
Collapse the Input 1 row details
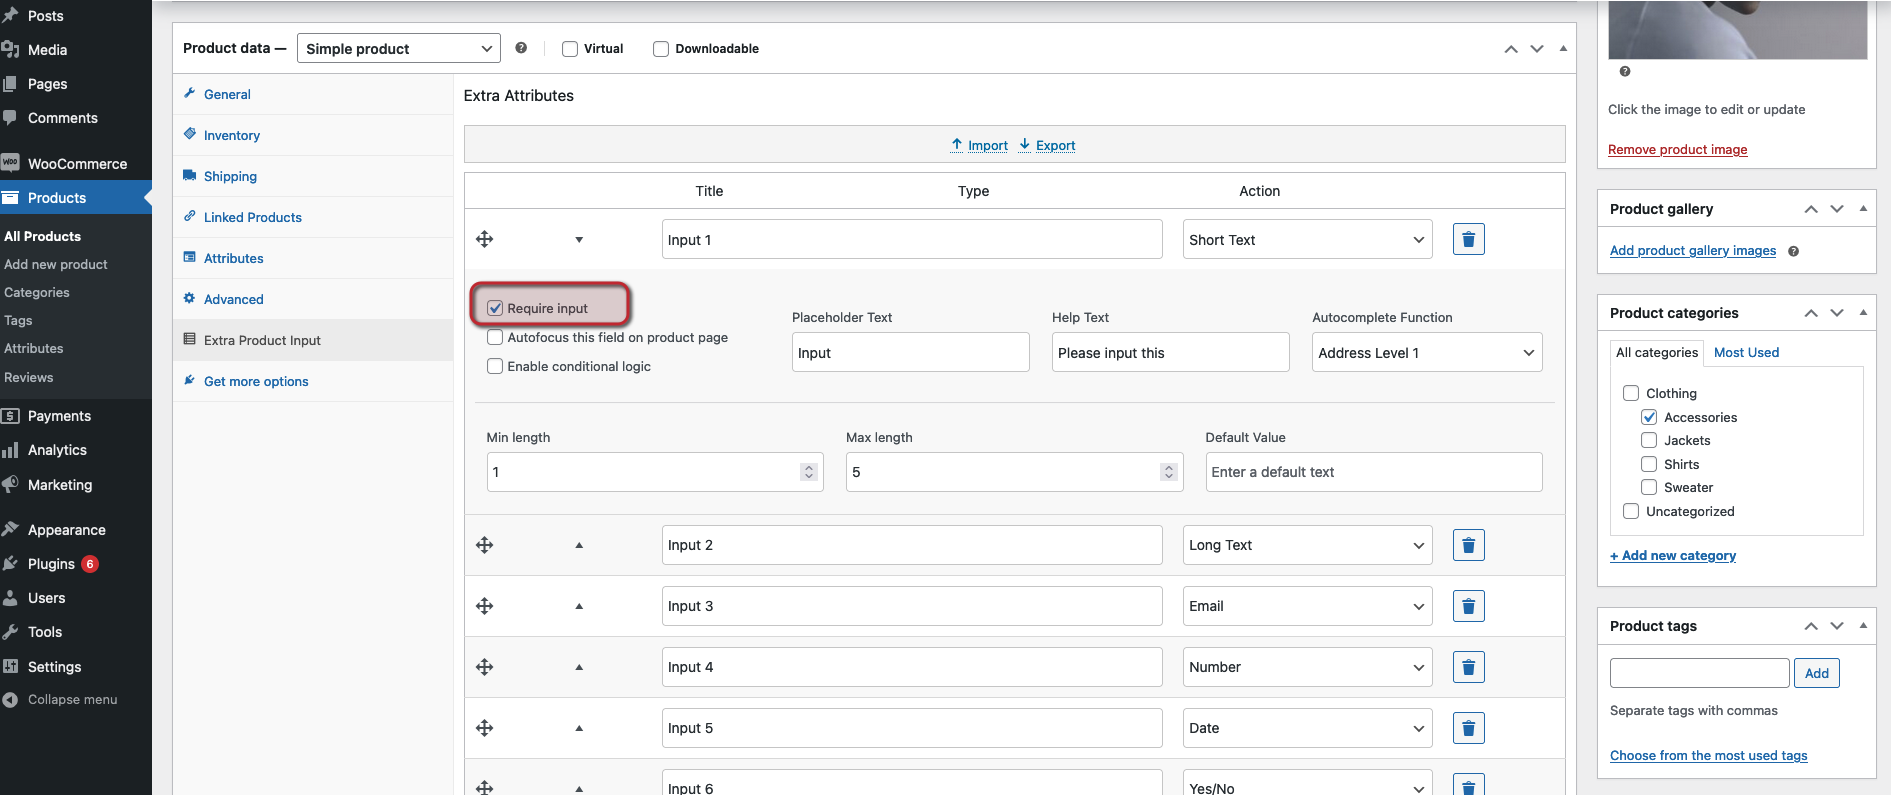[x=579, y=240]
